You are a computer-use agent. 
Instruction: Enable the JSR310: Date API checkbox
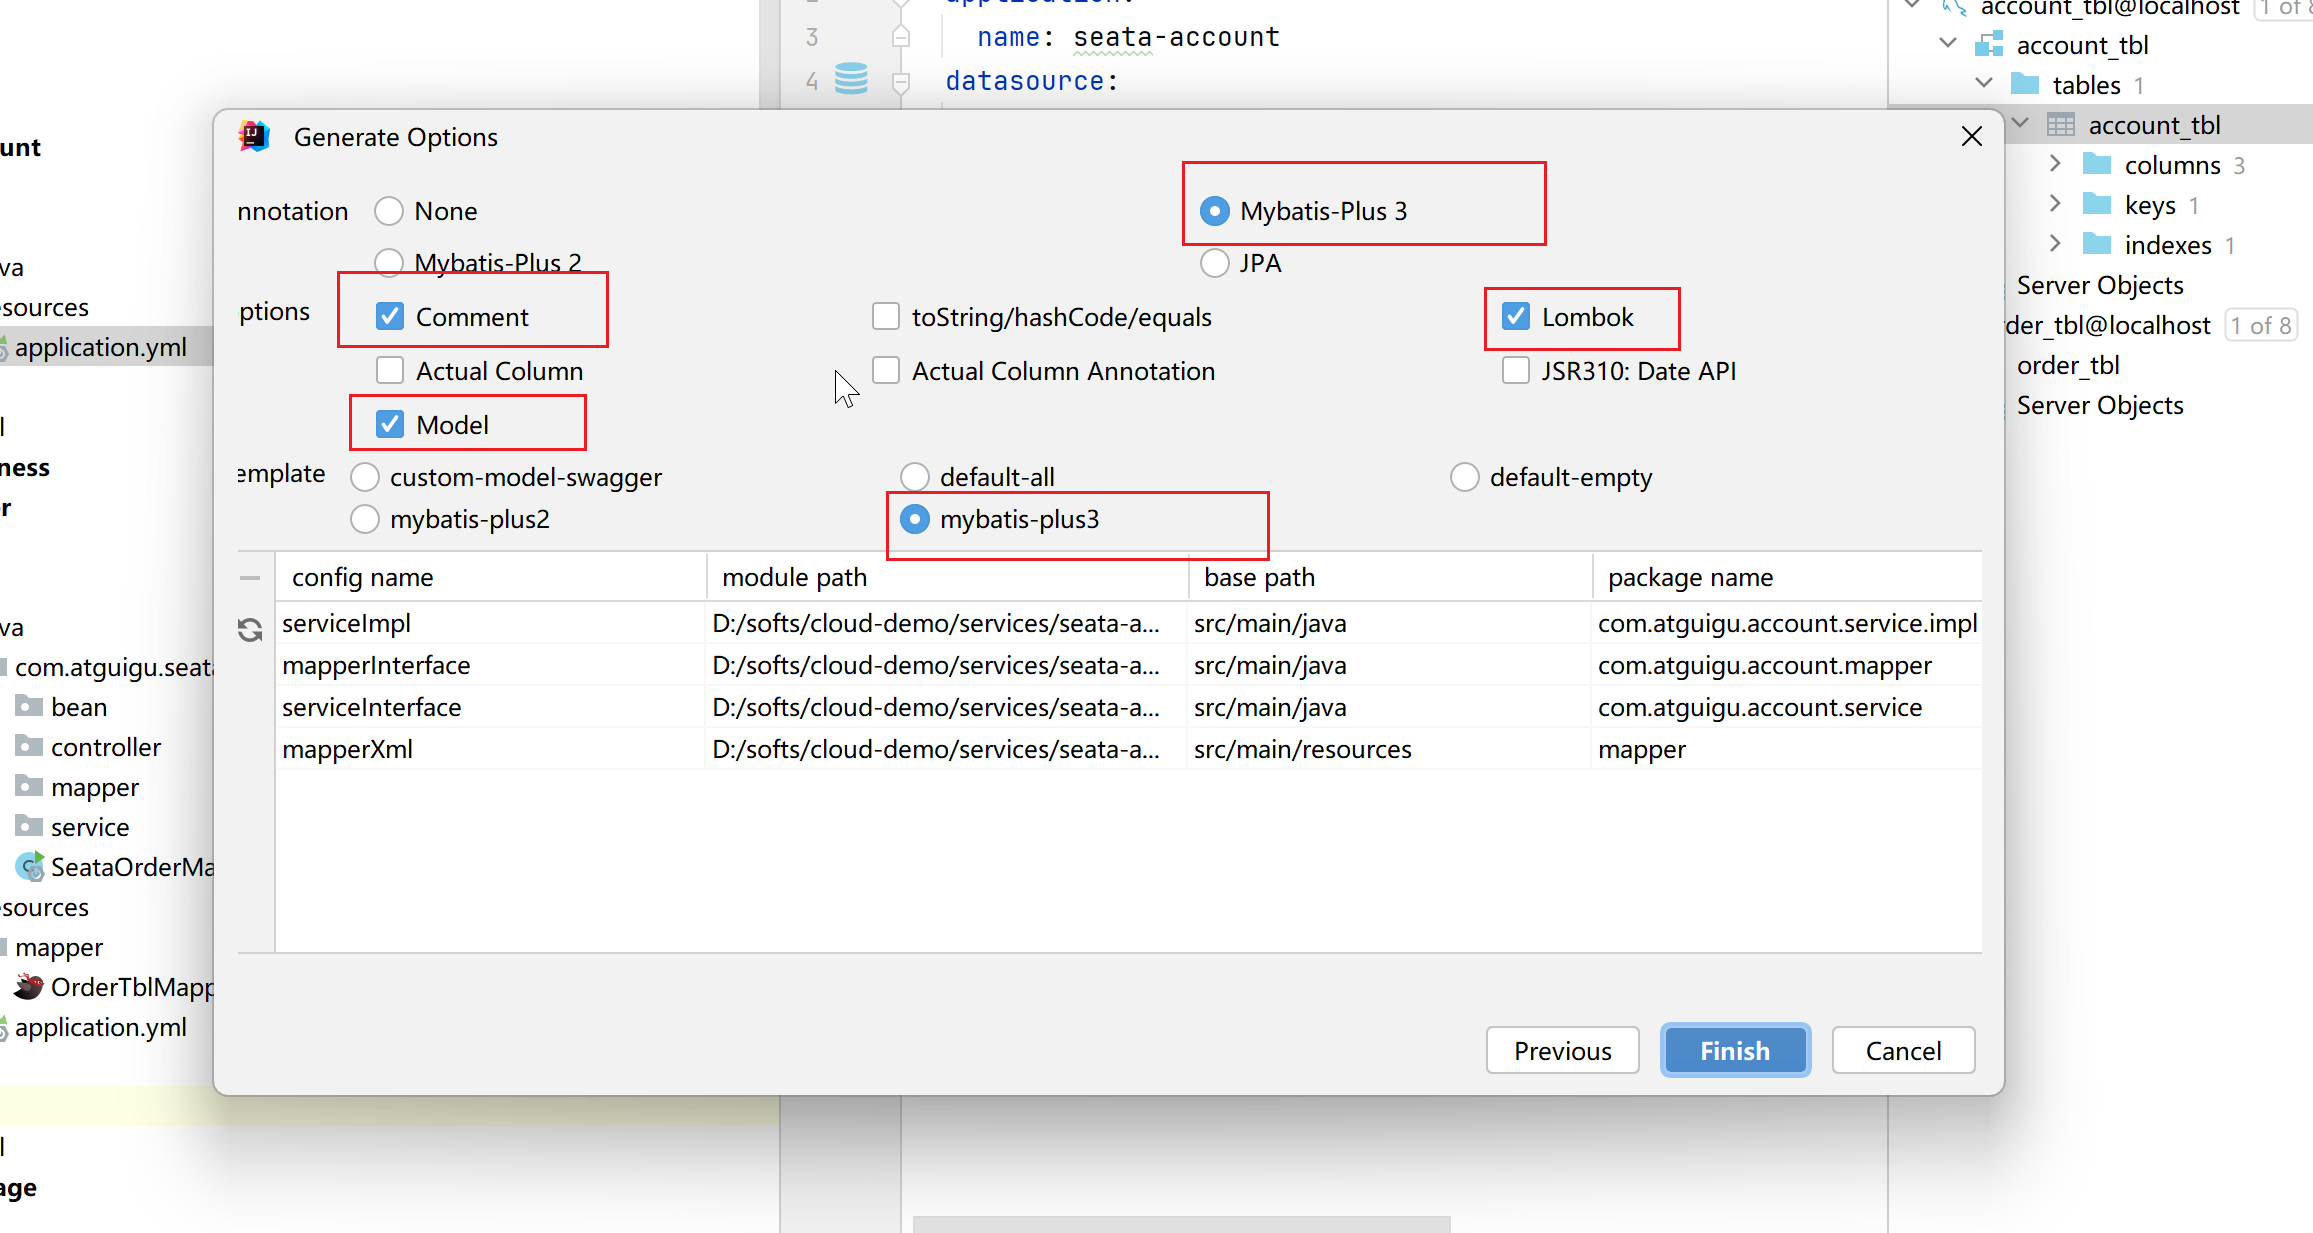click(x=1516, y=371)
